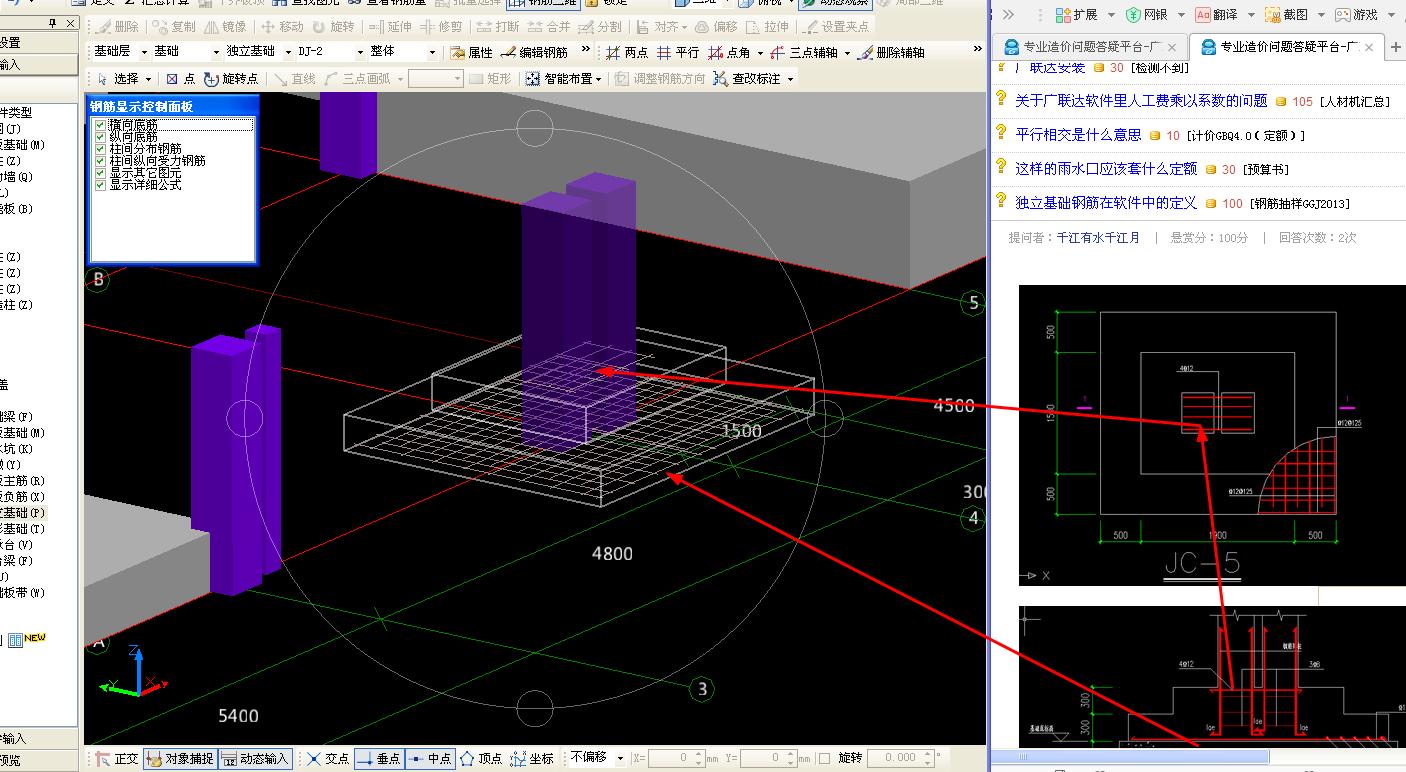Click the X coordinate input field
The image size is (1406, 772).
676,759
